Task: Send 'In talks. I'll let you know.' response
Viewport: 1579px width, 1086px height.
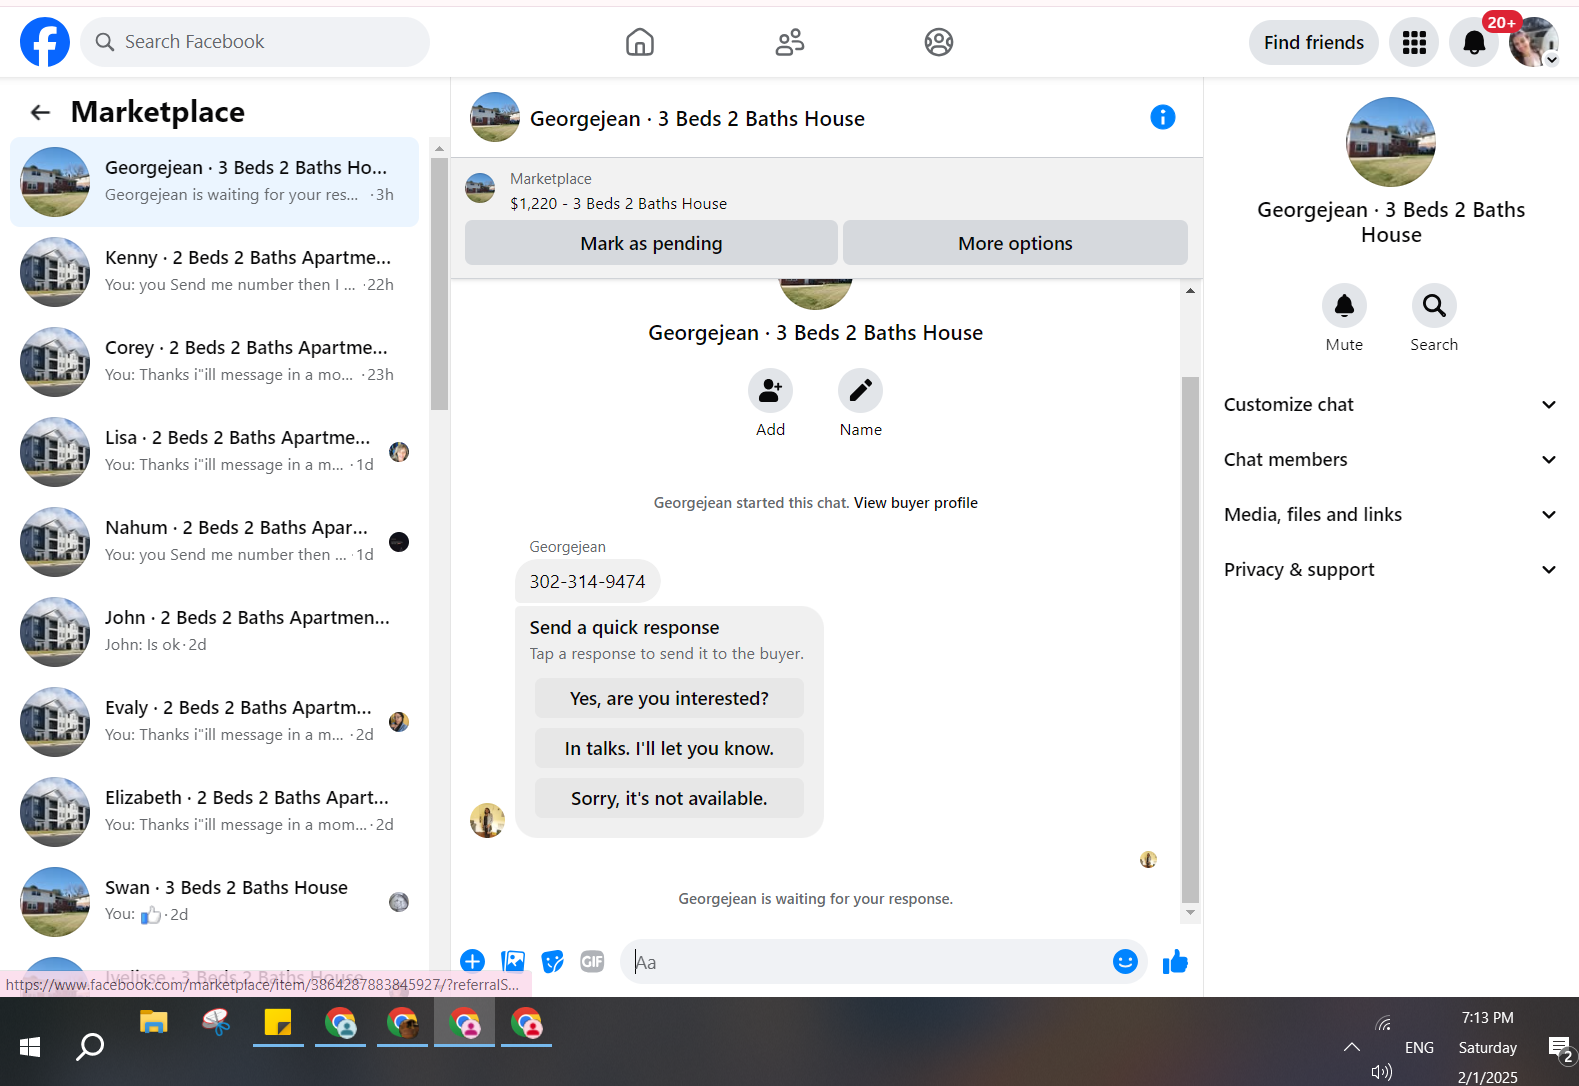Action: [669, 748]
